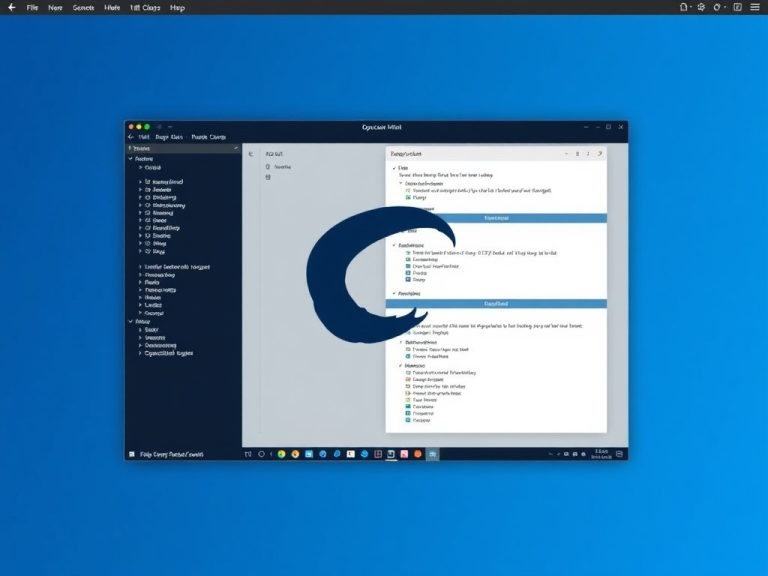Open the orange-and-yellow round taskbar icon
This screenshot has width=768, height=576.
(x=295, y=454)
